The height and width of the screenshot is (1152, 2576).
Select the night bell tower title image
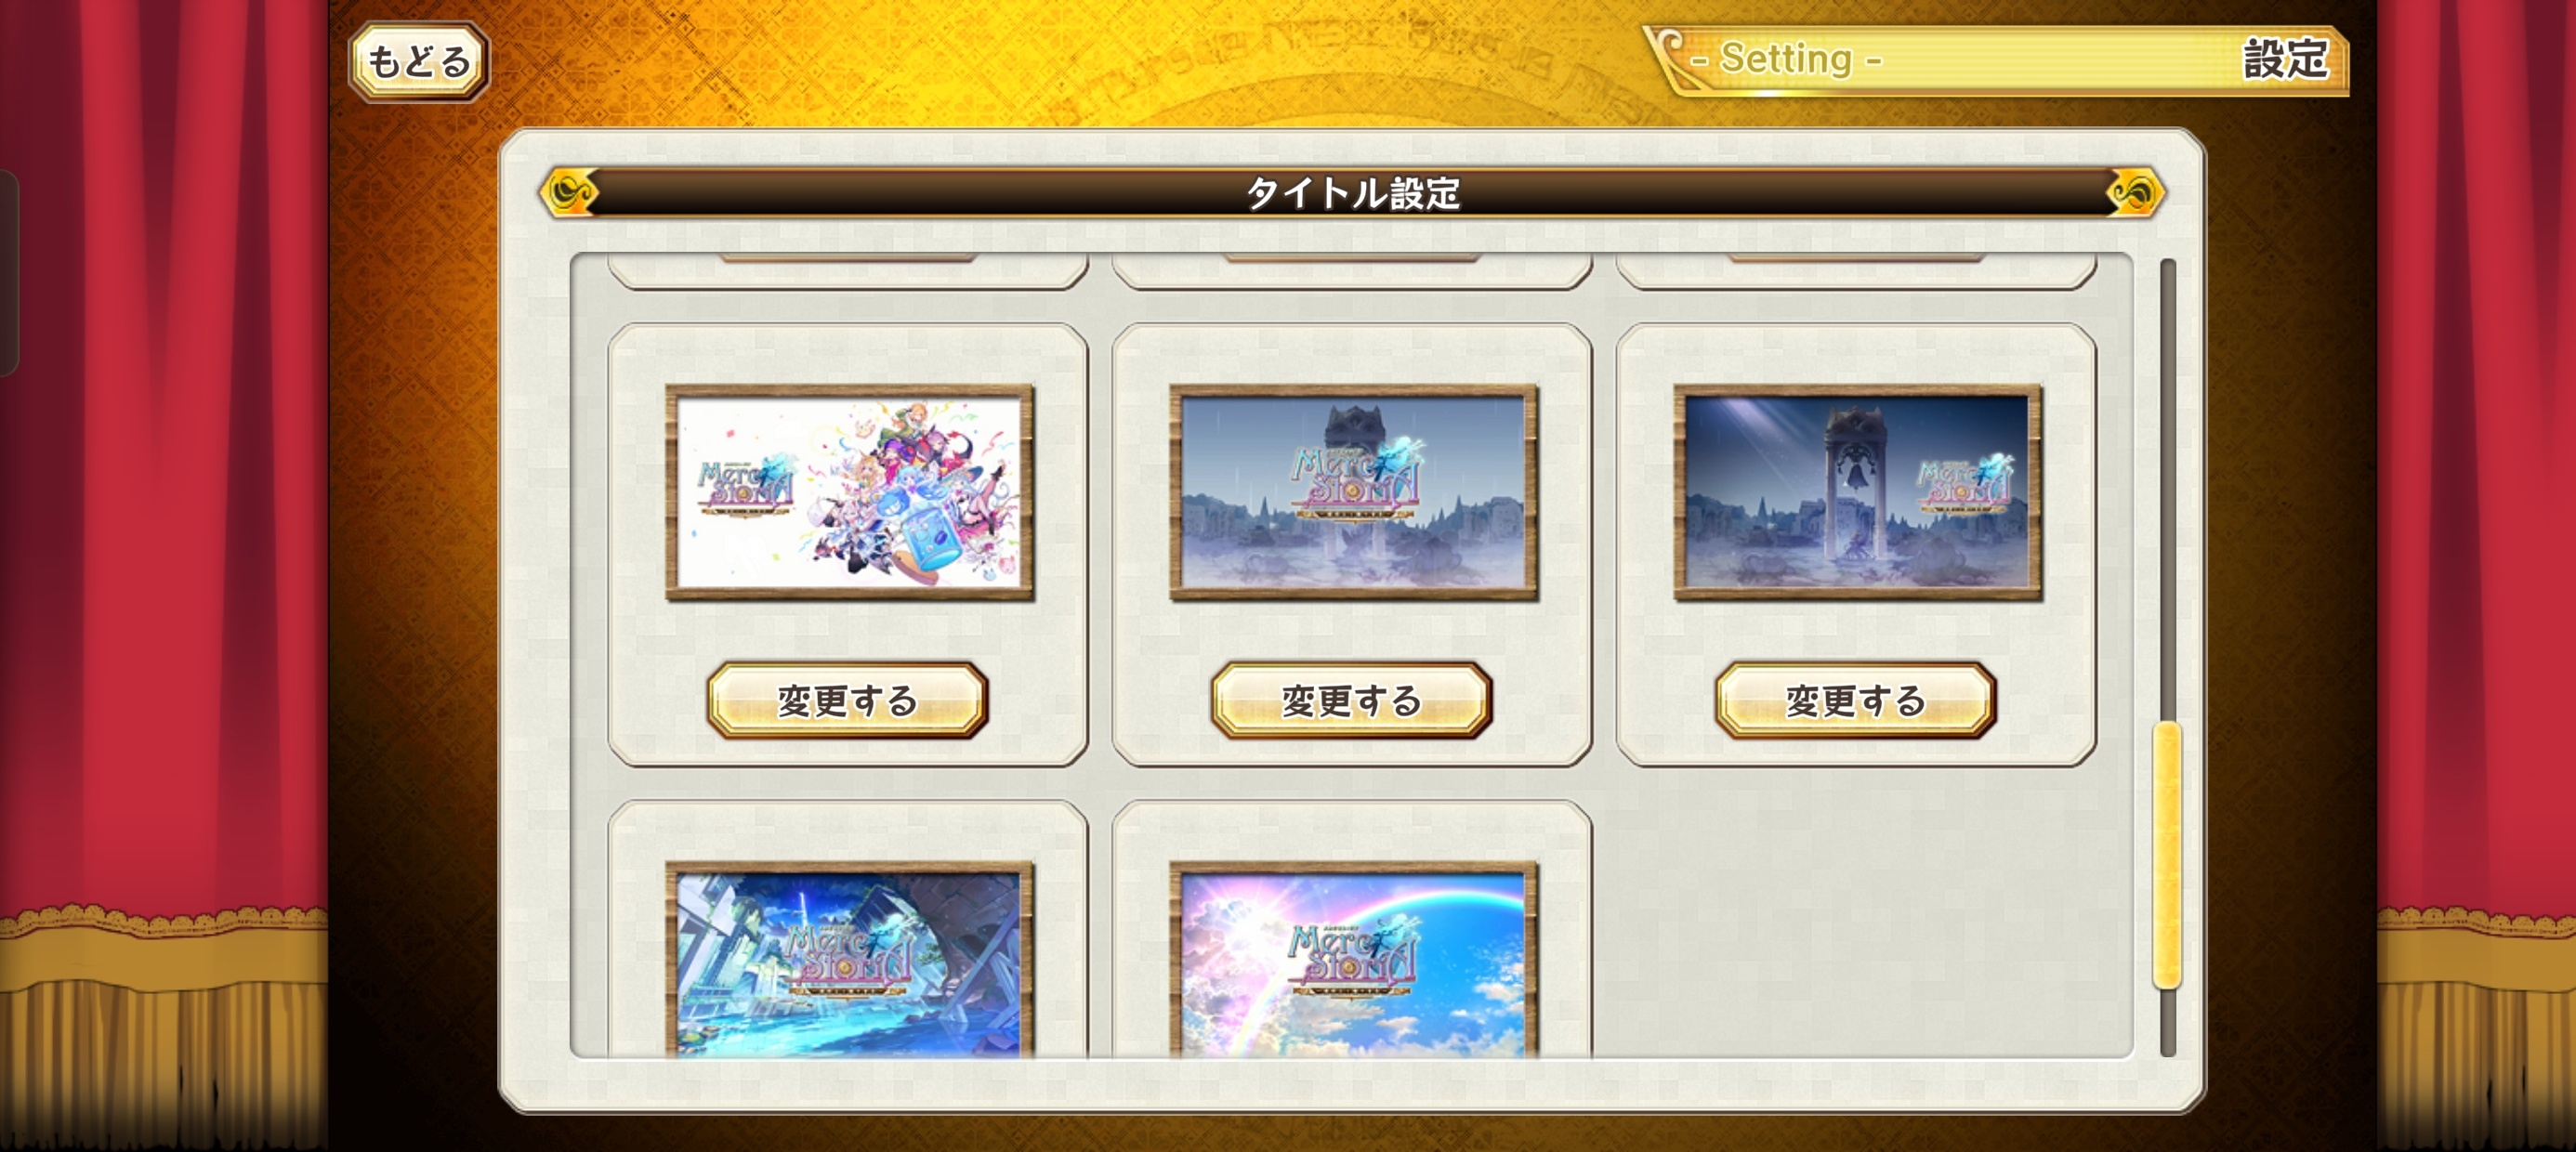click(x=1857, y=493)
